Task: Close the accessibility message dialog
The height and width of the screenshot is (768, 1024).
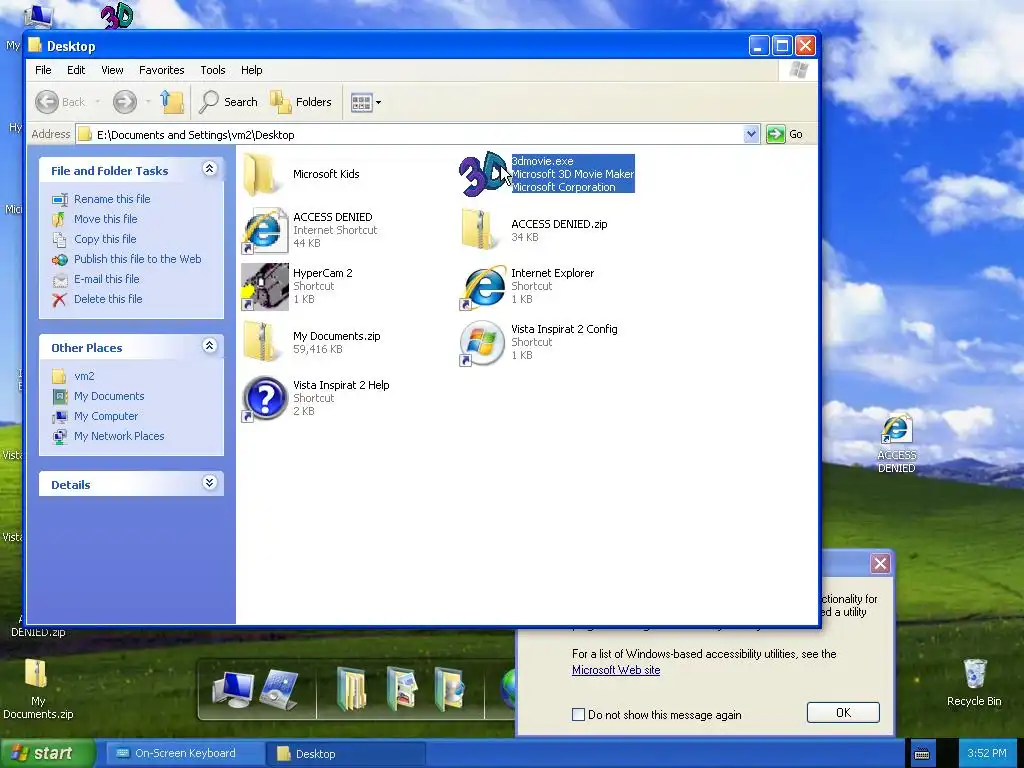Action: click(880, 563)
